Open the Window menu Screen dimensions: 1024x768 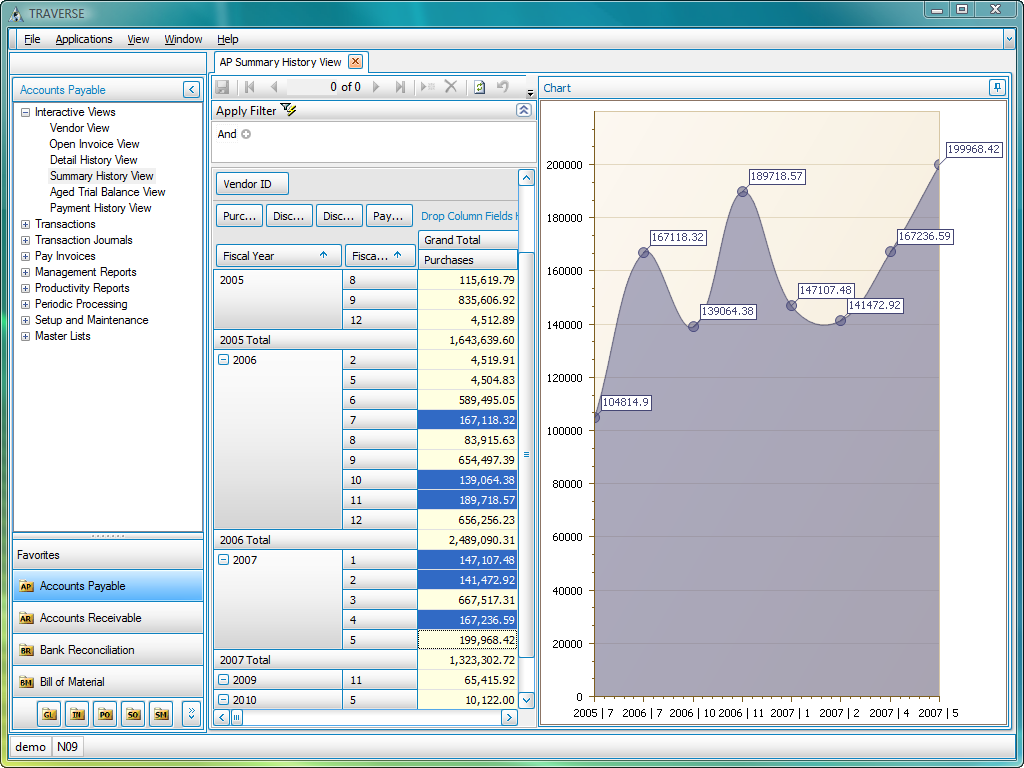pos(183,39)
